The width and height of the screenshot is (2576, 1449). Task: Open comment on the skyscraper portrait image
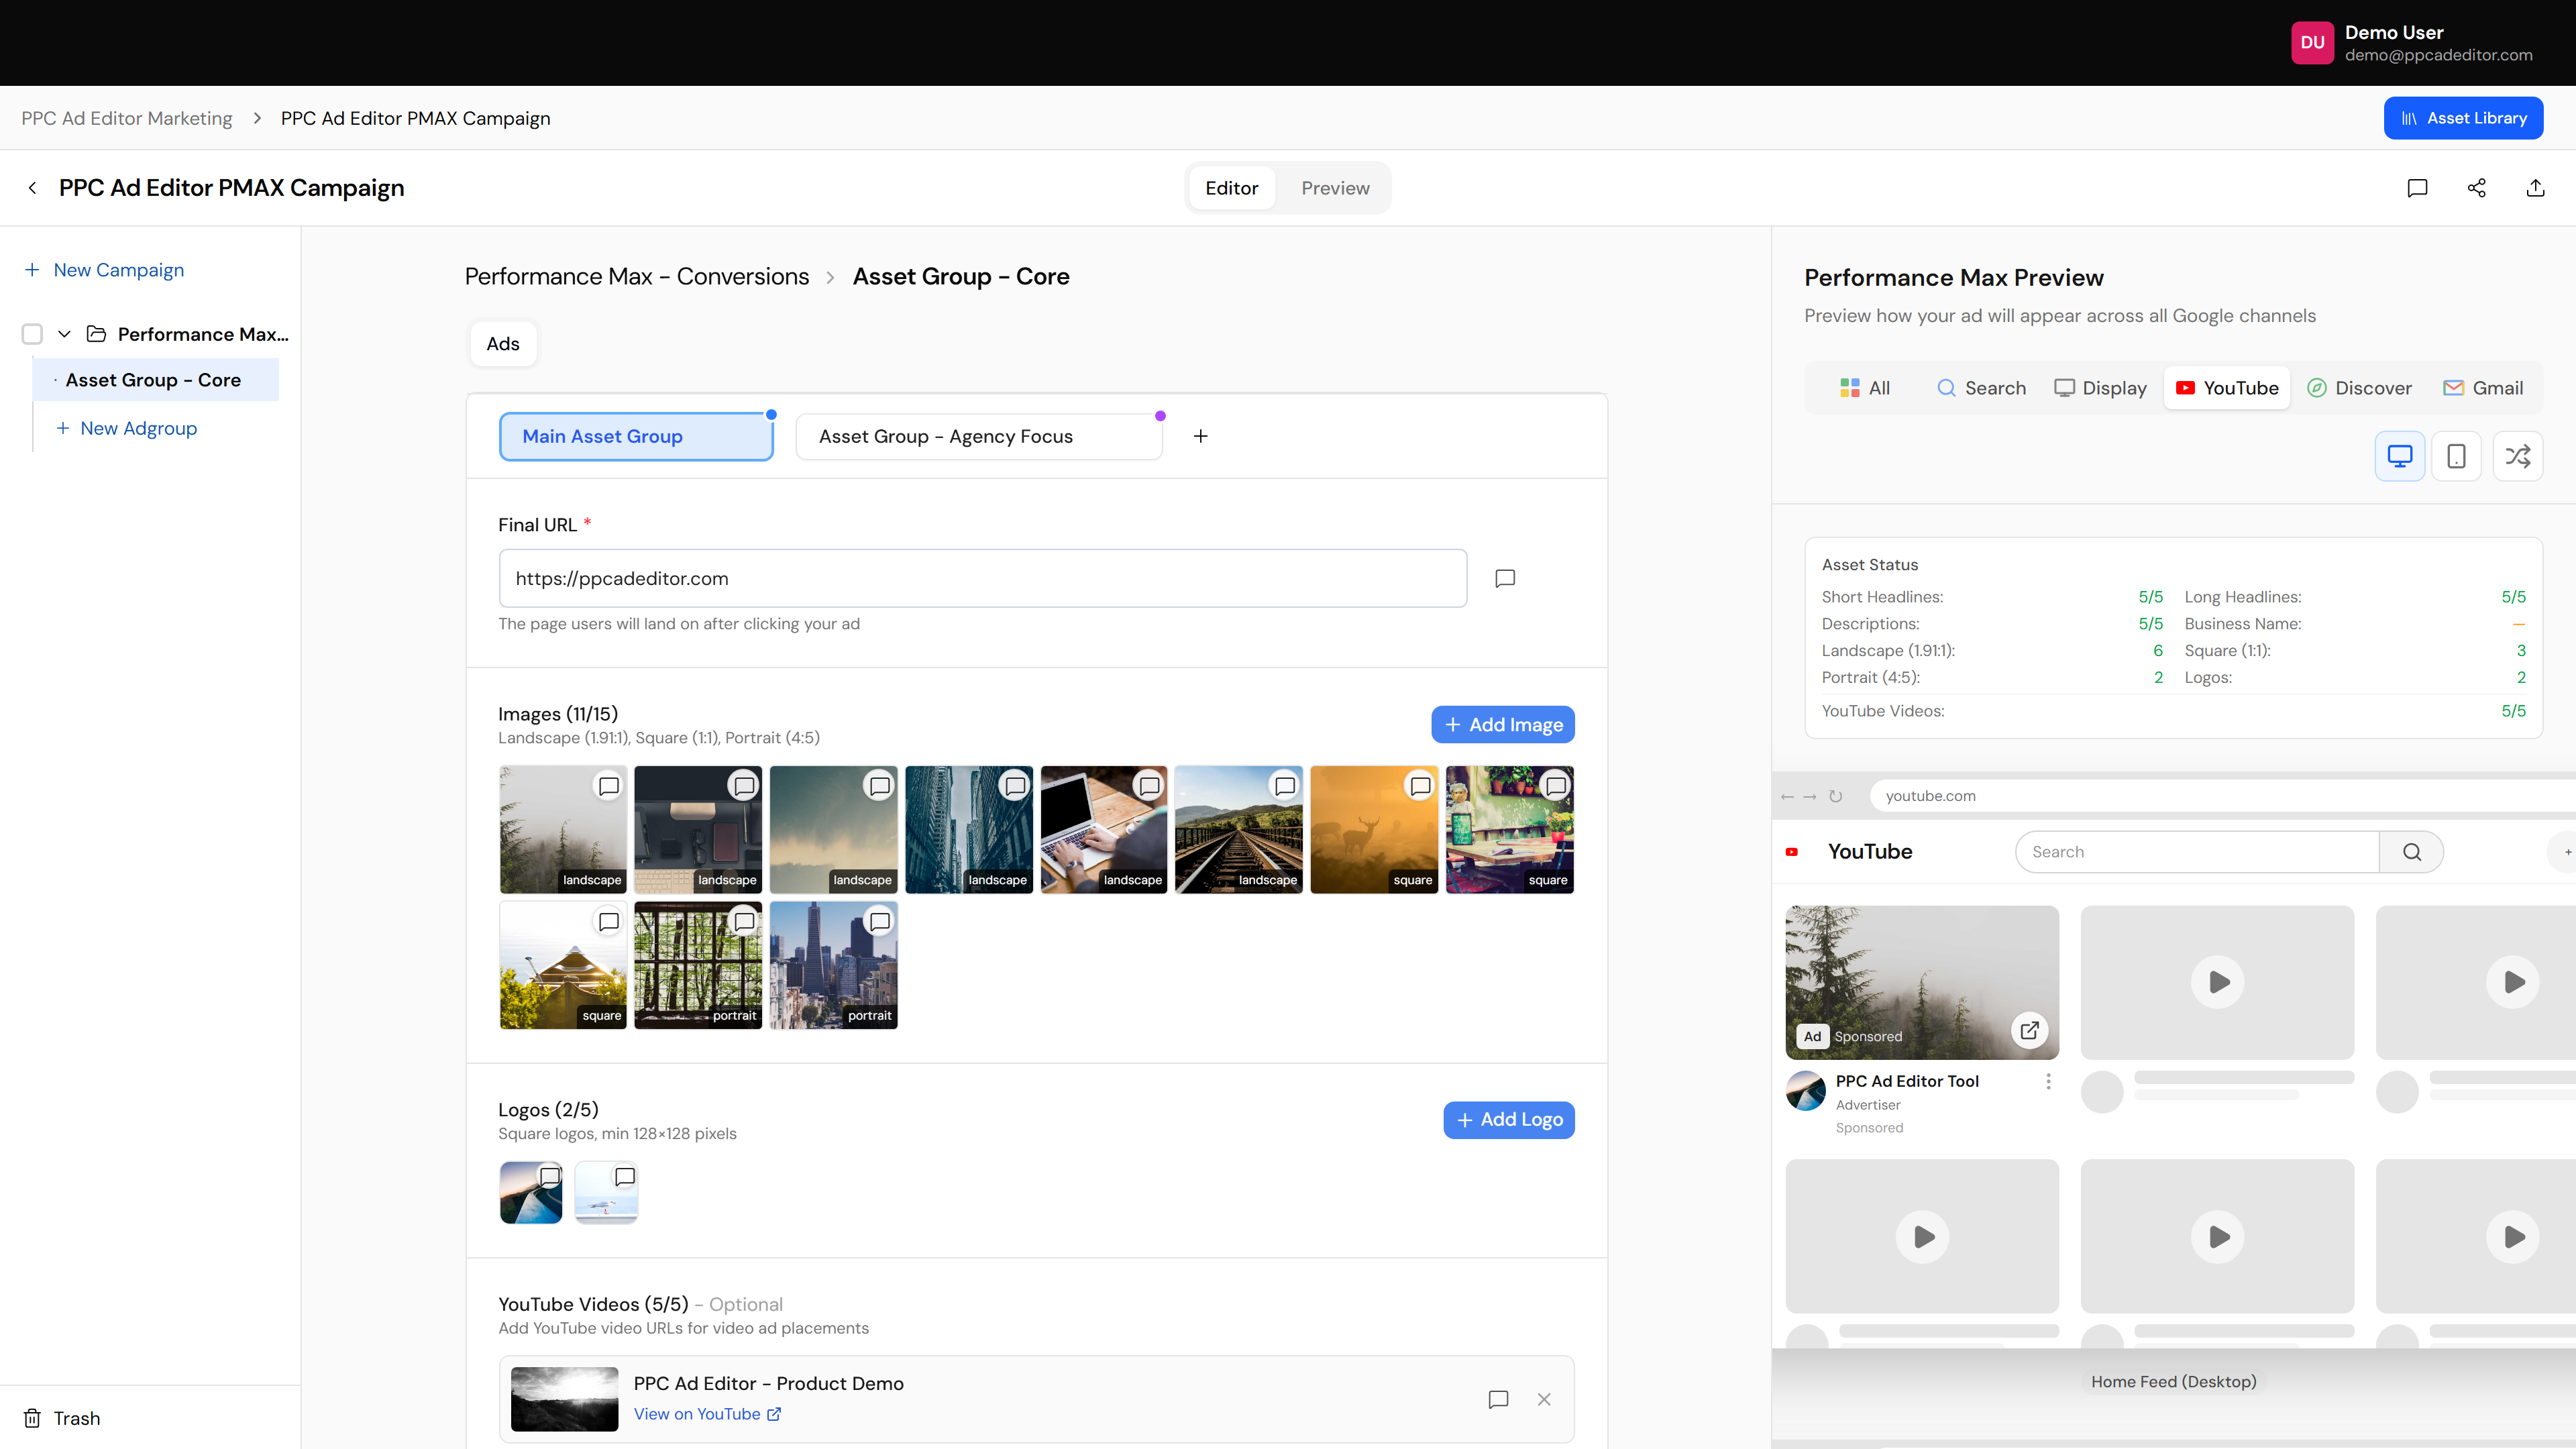(x=879, y=921)
